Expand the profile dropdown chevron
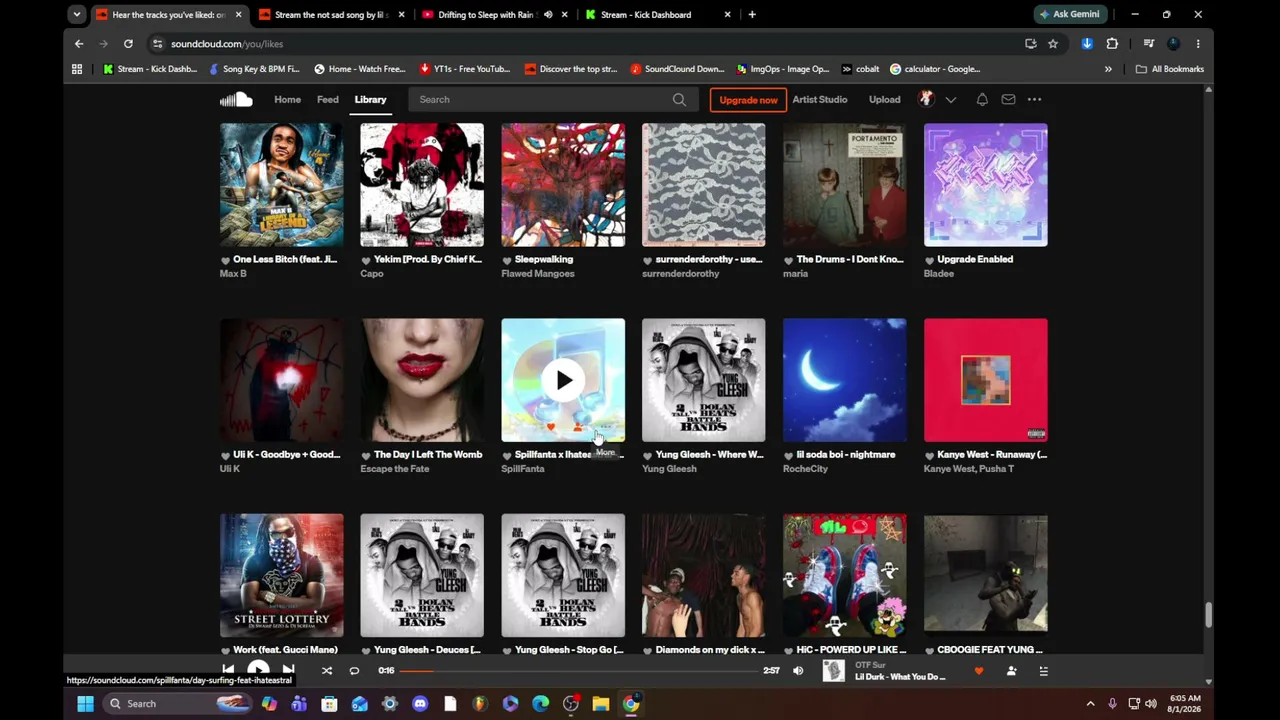This screenshot has height=720, width=1280. 951,99
